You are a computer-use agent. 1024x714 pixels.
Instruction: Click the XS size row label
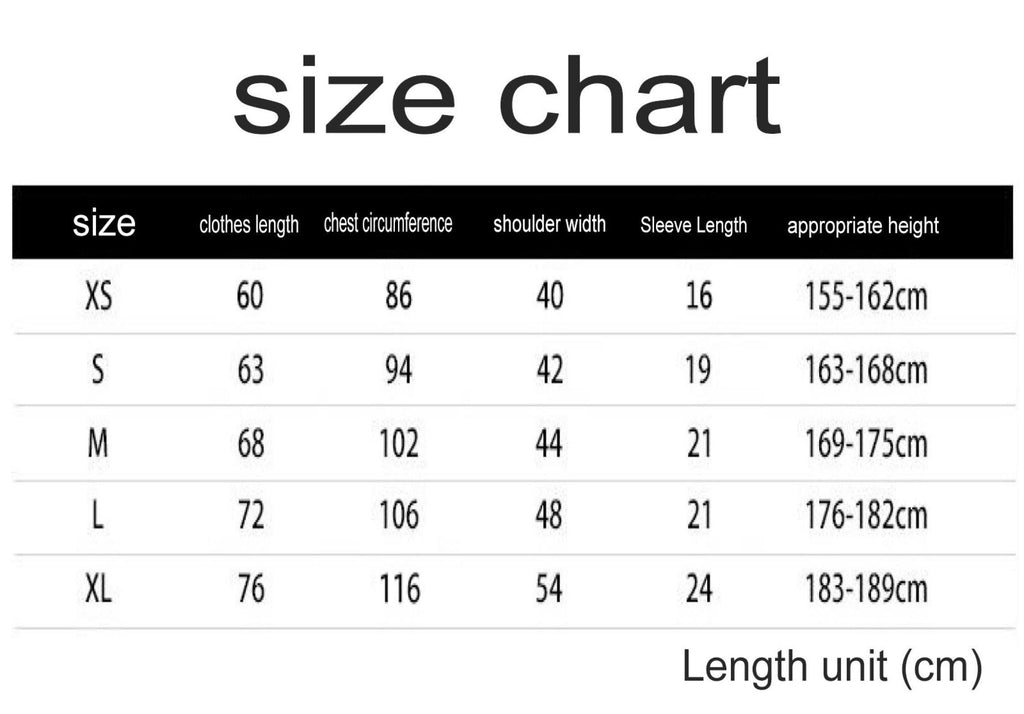[x=99, y=296]
